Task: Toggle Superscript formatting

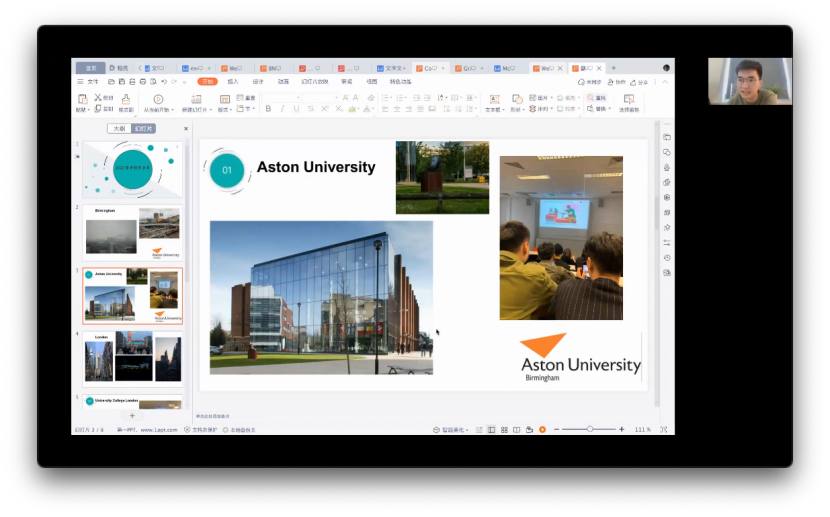Action: pos(324,108)
